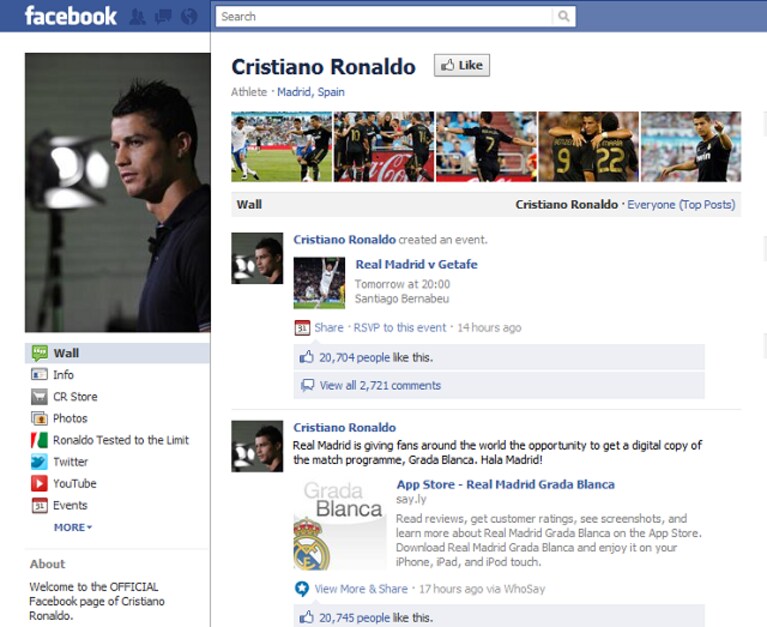767x627 pixels.
Task: Click say.ly source text
Action: (411, 499)
